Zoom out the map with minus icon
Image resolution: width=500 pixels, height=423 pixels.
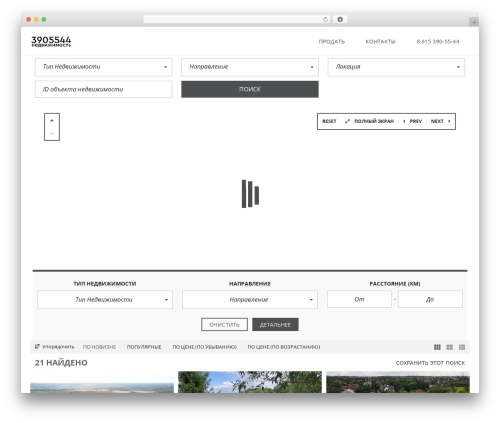click(52, 134)
